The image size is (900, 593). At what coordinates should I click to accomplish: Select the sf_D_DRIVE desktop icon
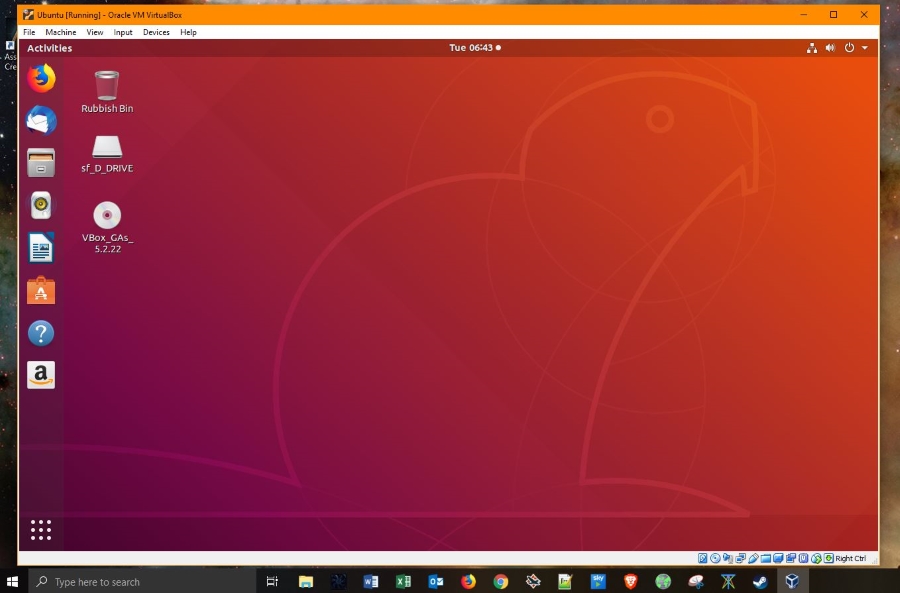(x=107, y=154)
